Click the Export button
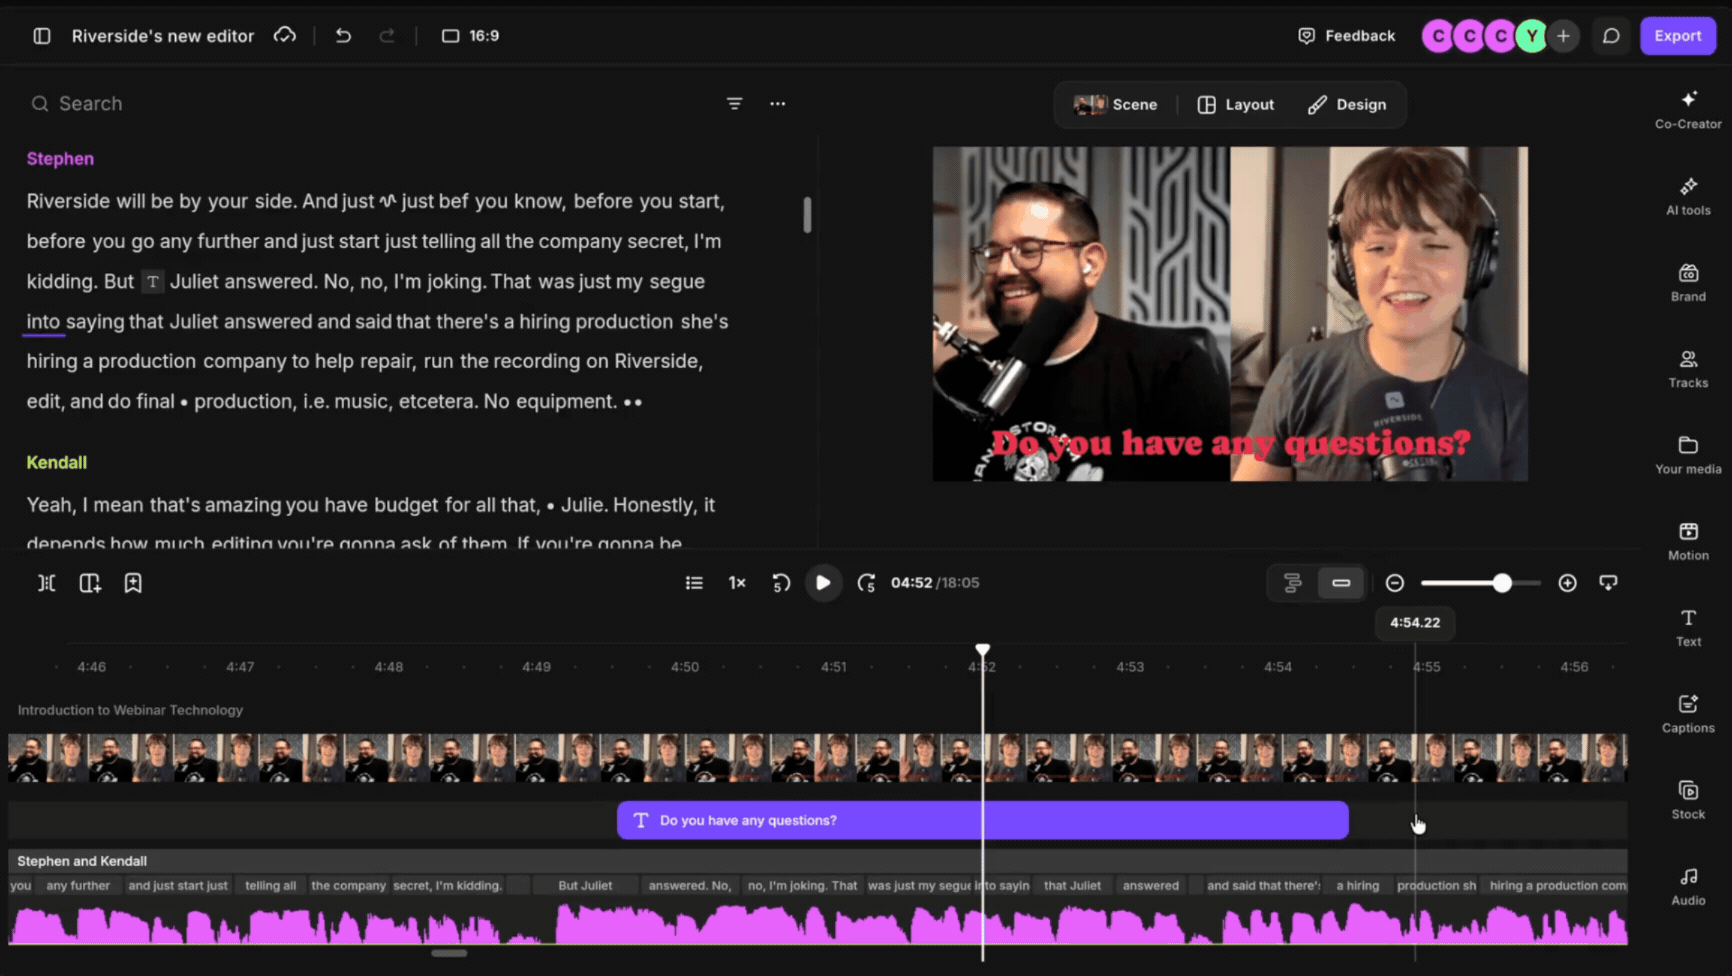This screenshot has height=976, width=1732. point(1677,36)
